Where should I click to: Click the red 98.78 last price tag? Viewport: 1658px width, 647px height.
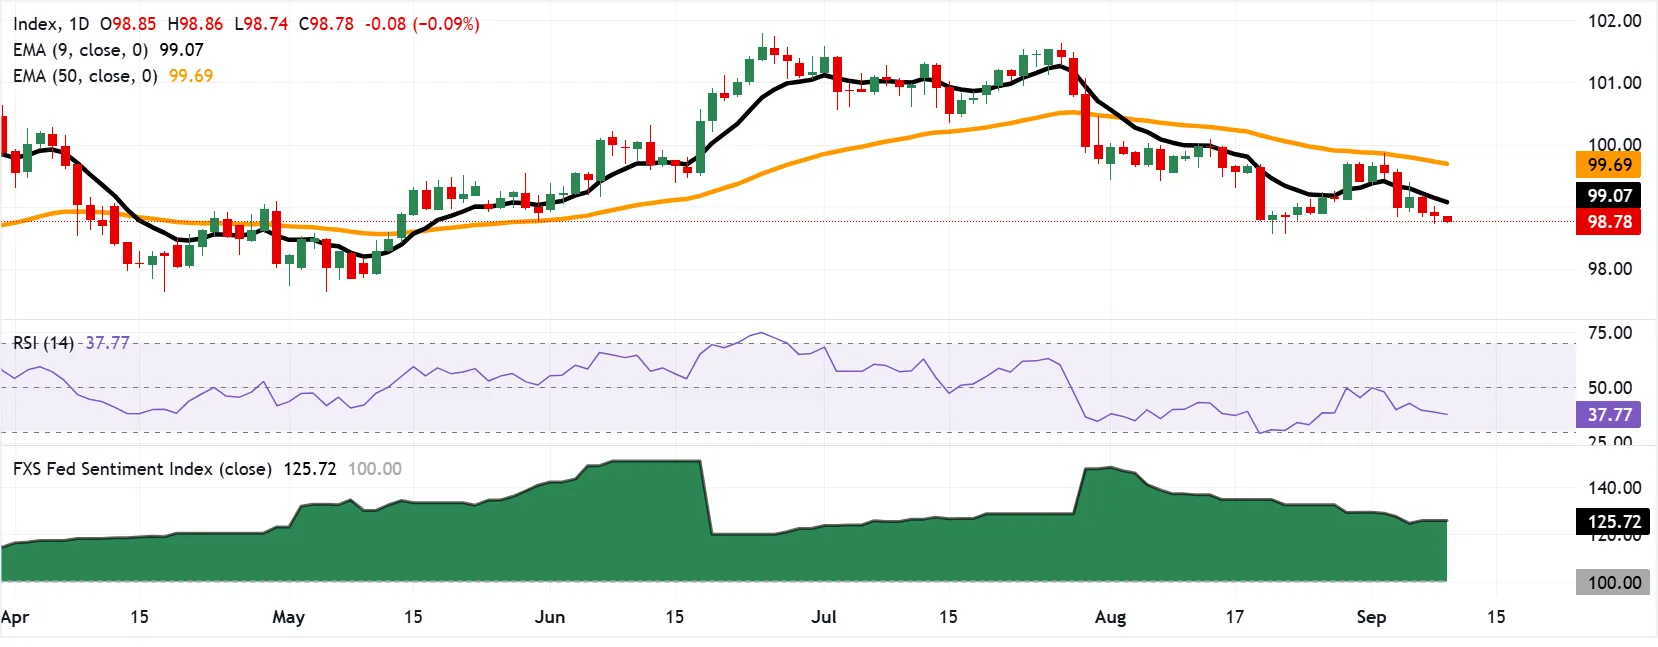pos(1608,222)
